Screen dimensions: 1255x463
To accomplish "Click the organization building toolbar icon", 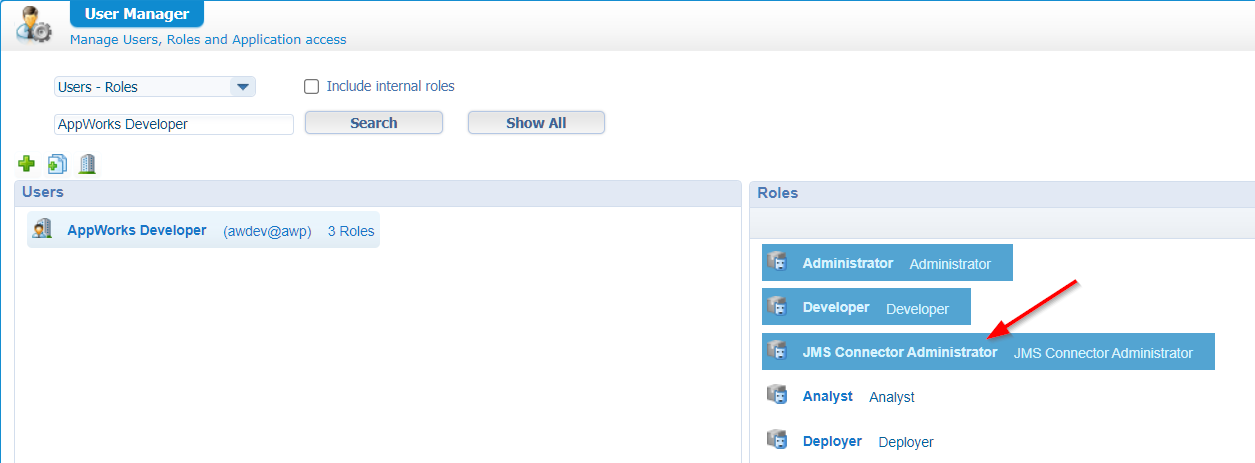I will click(87, 163).
